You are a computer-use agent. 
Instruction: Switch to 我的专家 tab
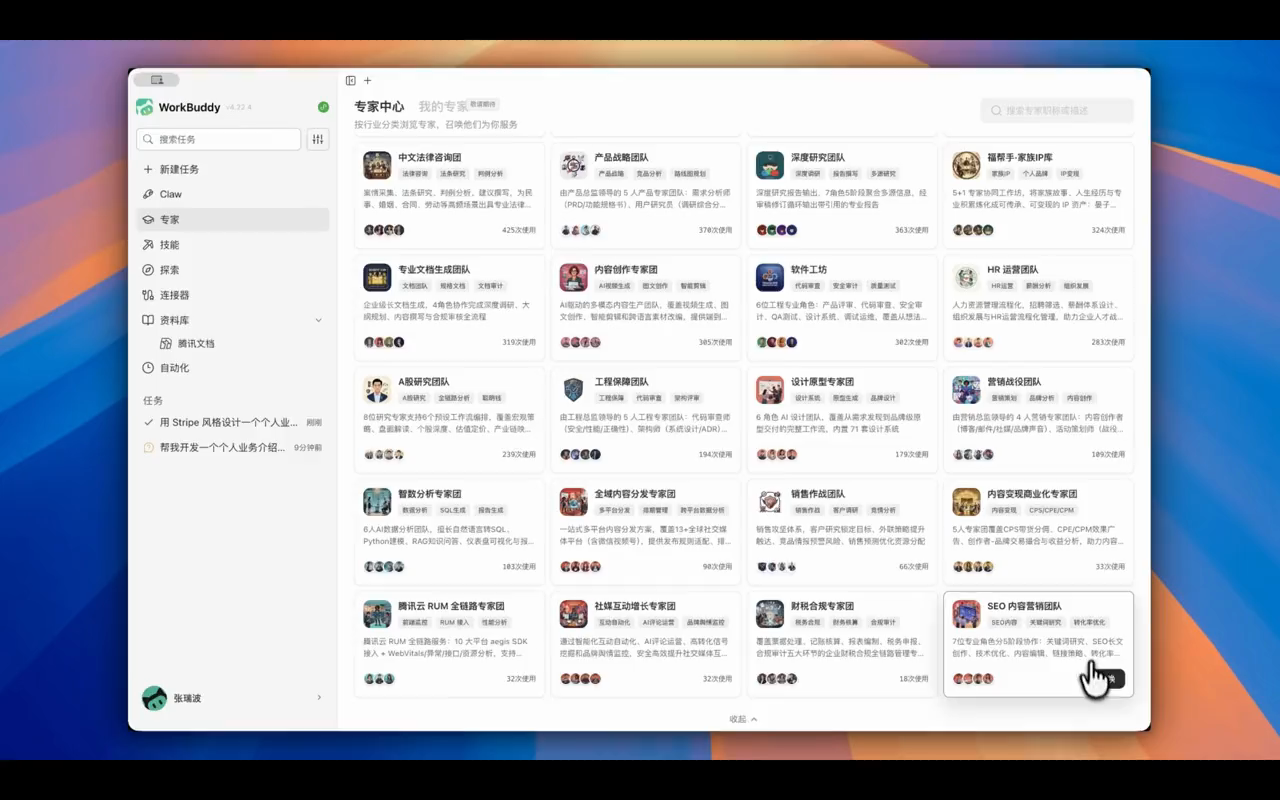click(443, 107)
